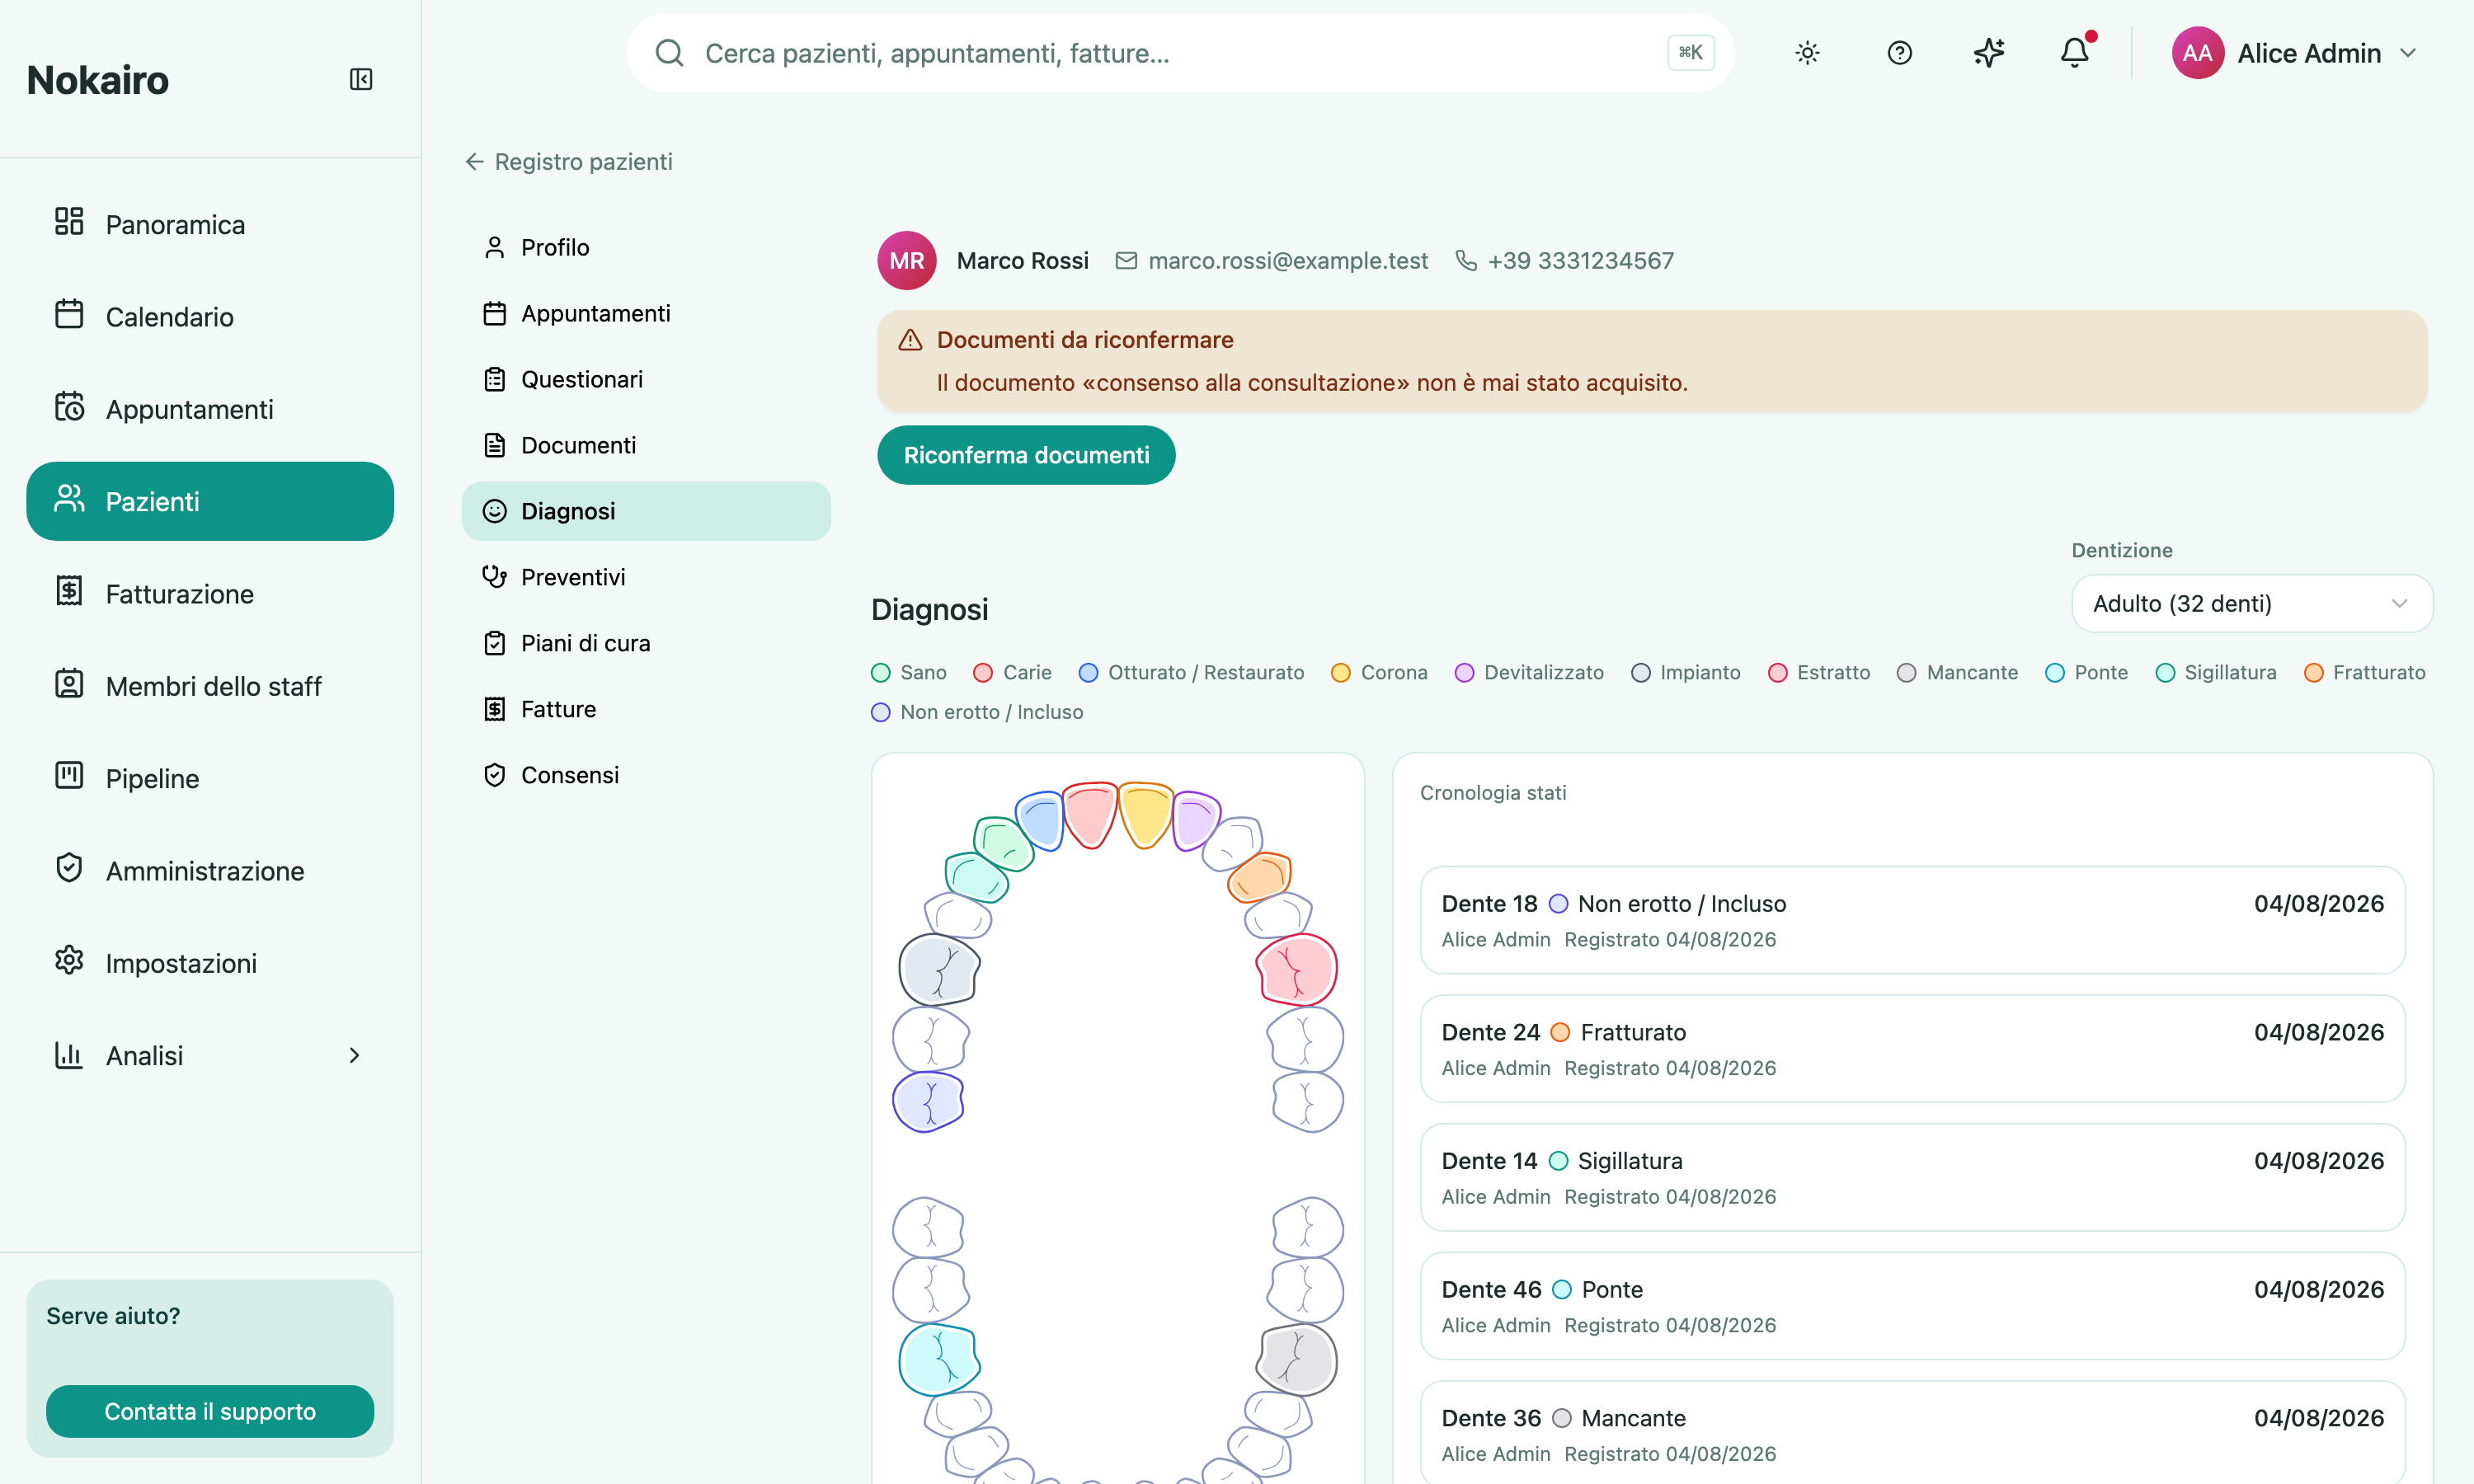Open the Dentizione dropdown
Image resolution: width=2474 pixels, height=1484 pixels.
click(2251, 603)
